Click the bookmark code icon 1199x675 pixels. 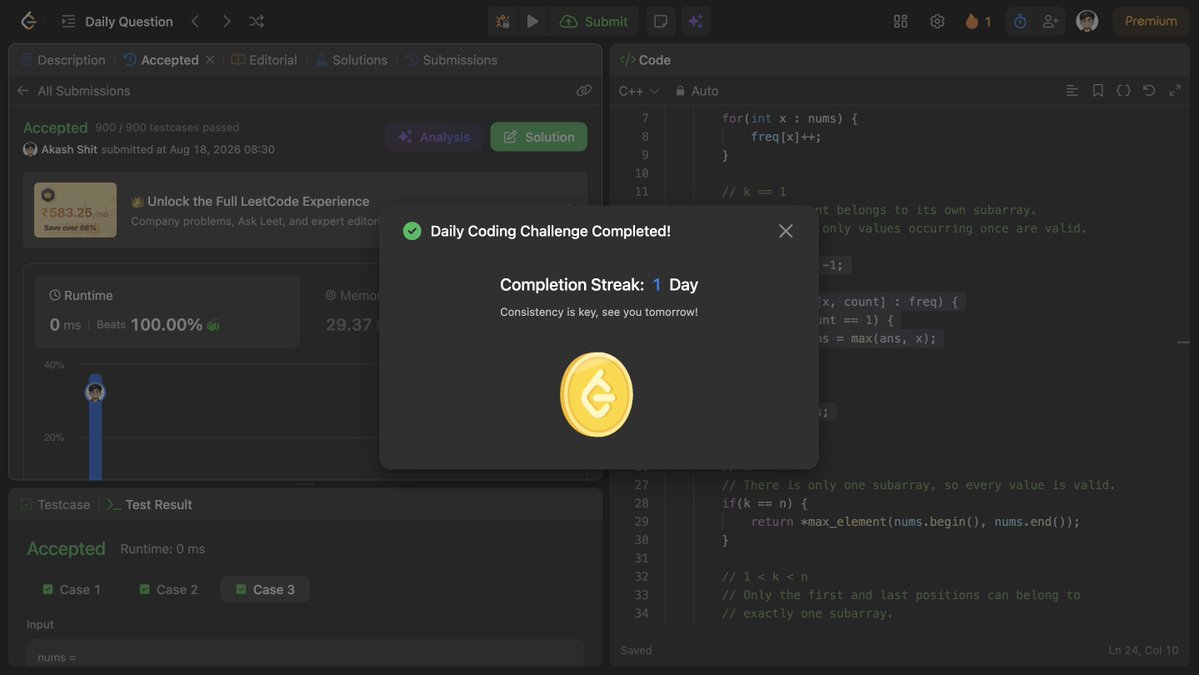1098,91
